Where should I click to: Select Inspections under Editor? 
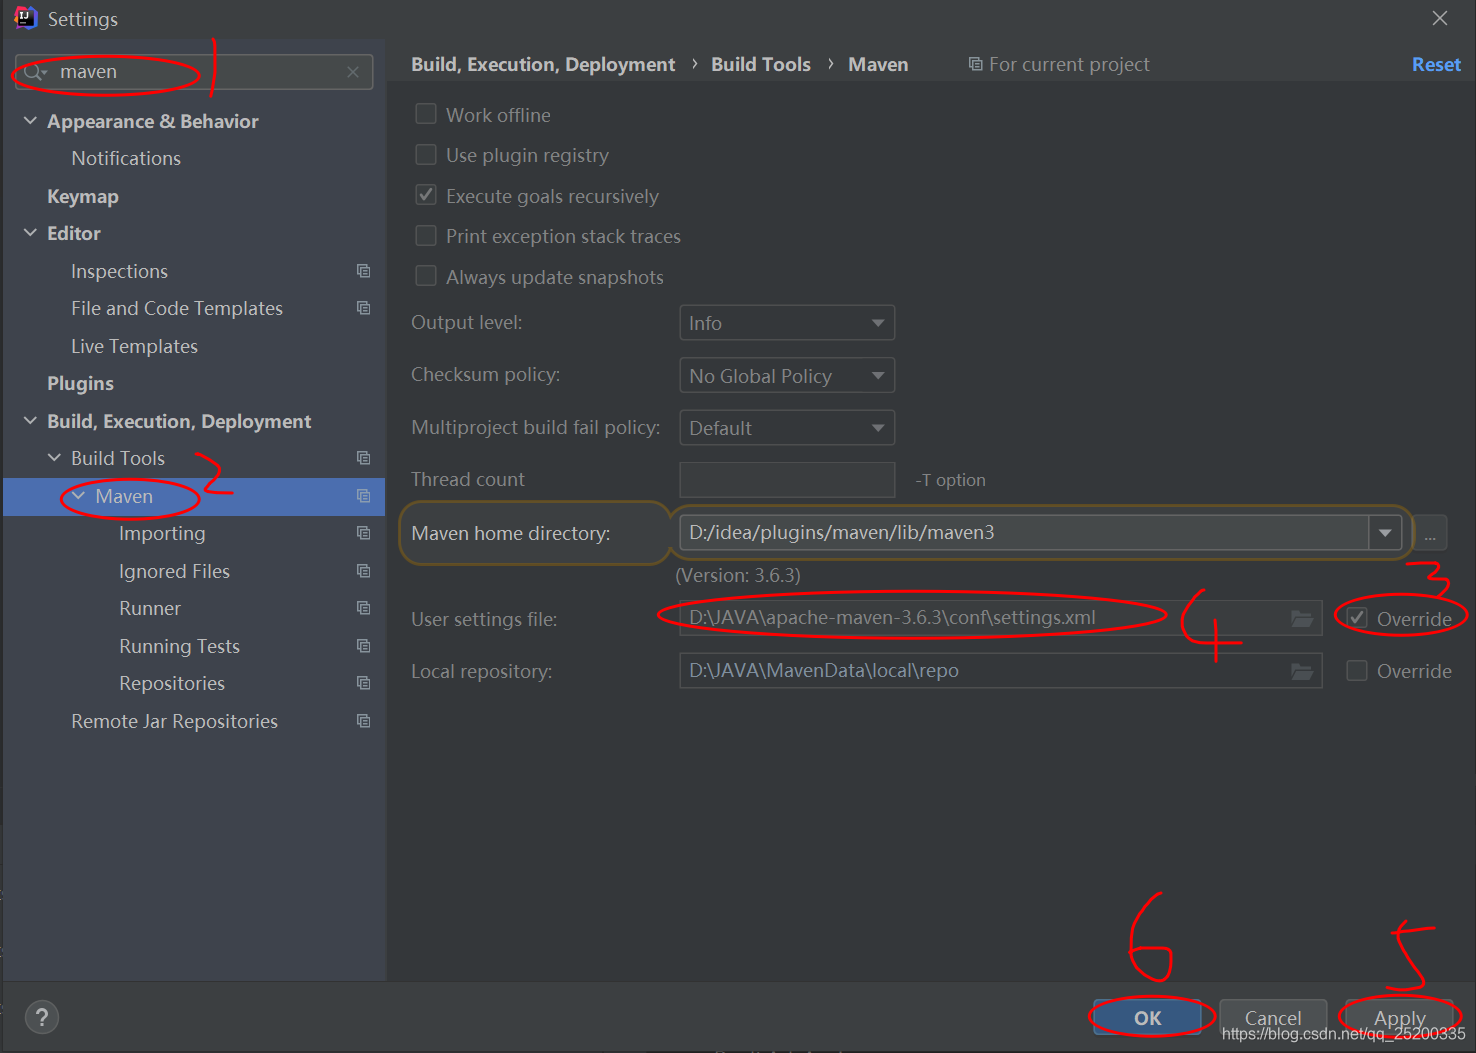point(119,271)
